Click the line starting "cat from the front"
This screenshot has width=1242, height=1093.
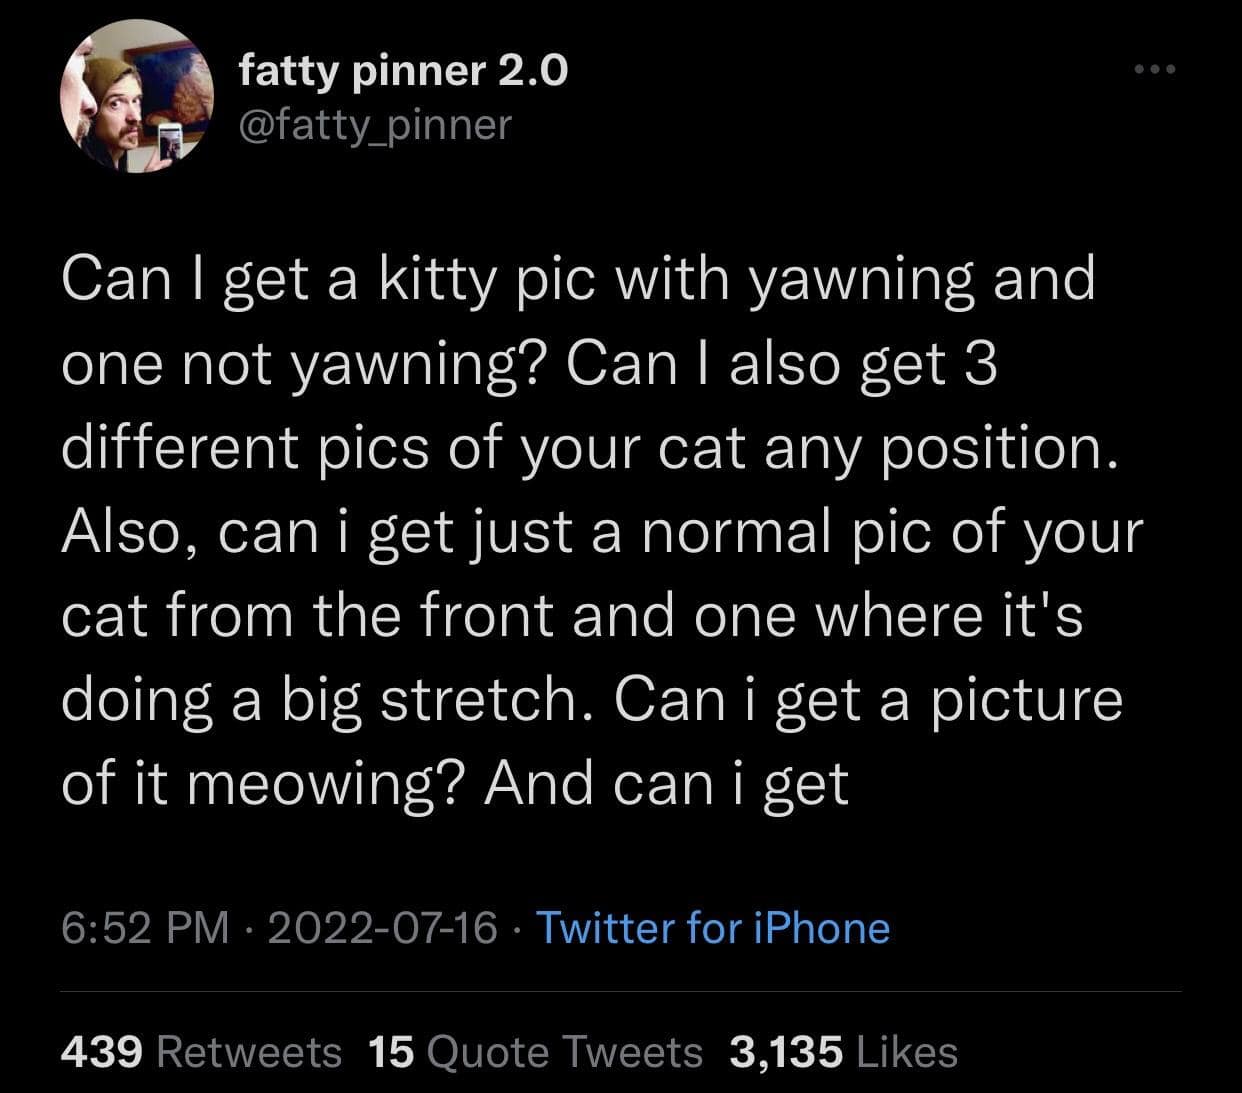(x=571, y=616)
